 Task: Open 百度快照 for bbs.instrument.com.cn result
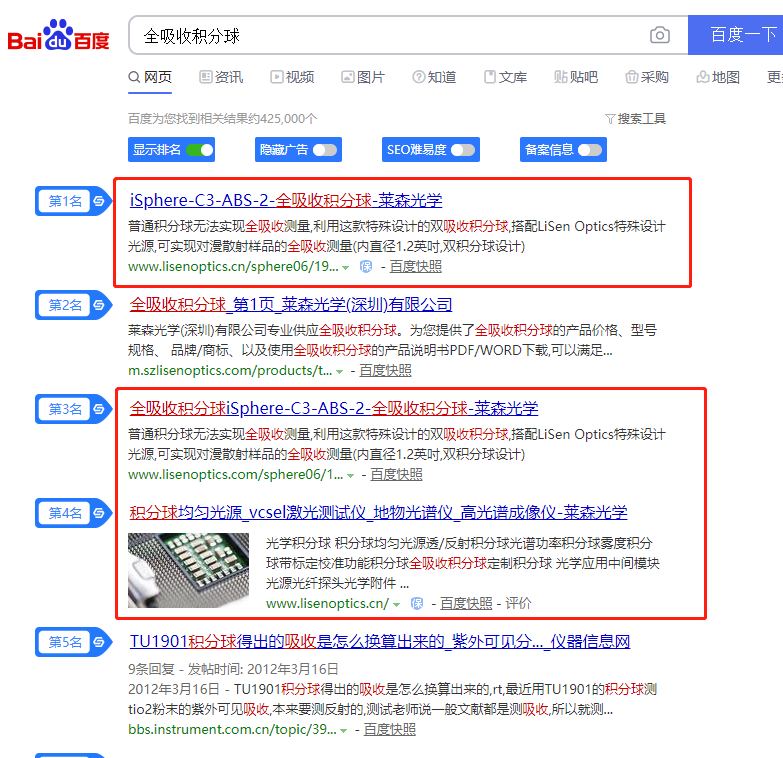click(x=390, y=730)
